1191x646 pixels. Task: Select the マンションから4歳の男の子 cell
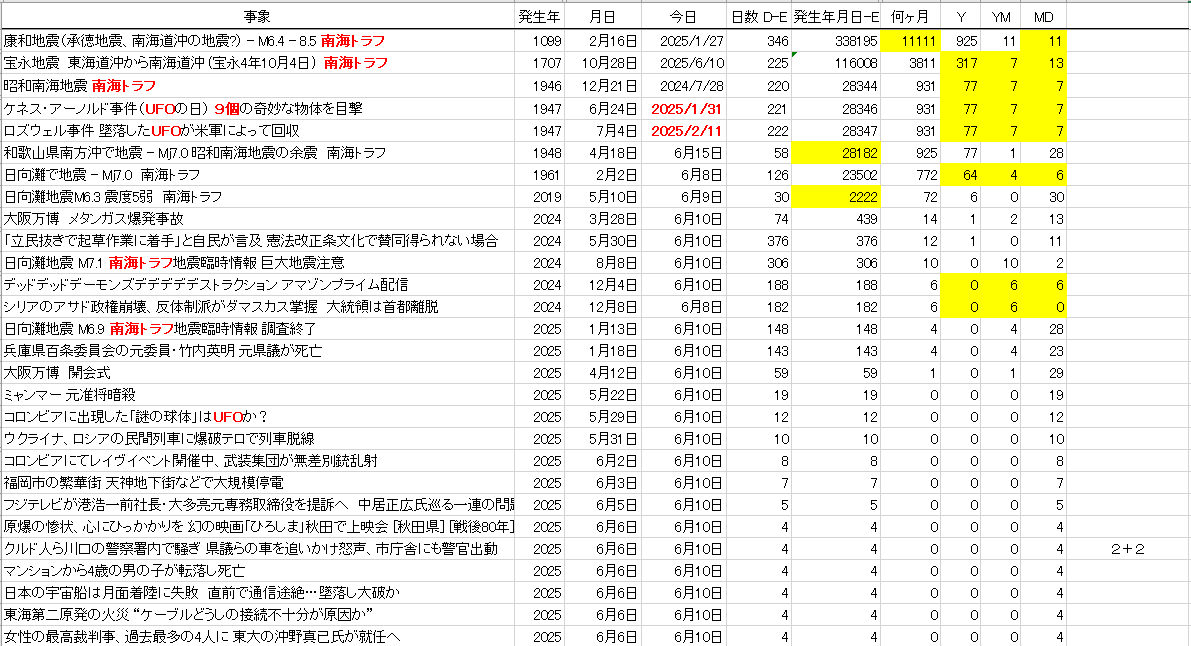[x=257, y=571]
